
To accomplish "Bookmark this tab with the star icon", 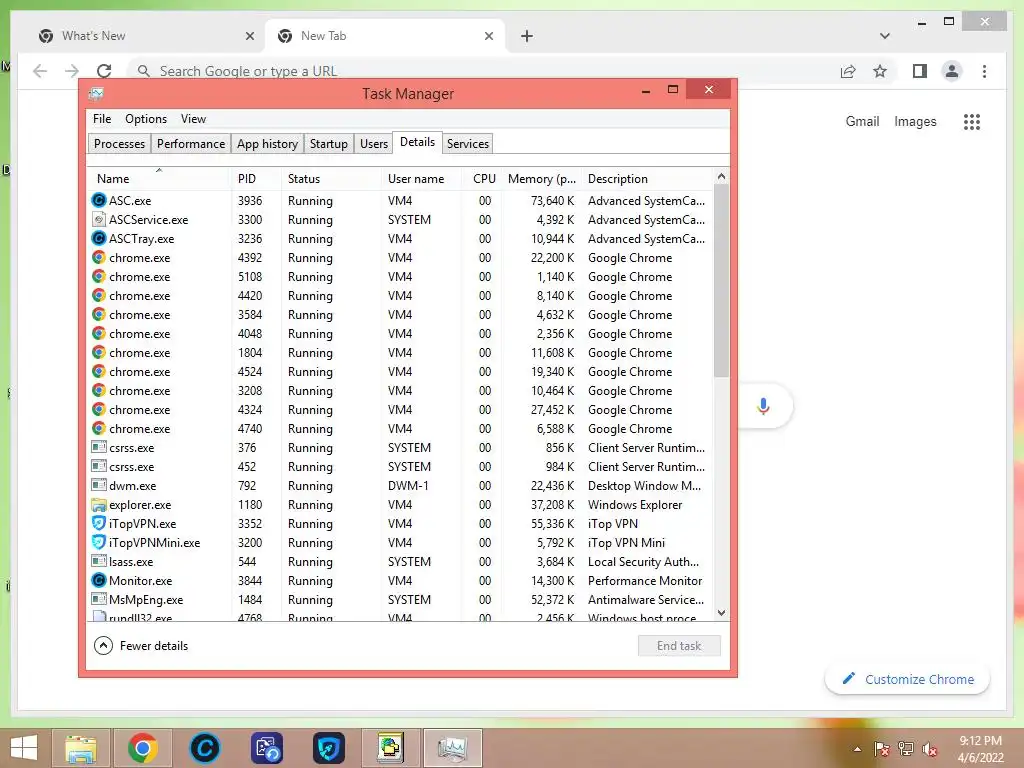I will coord(880,71).
